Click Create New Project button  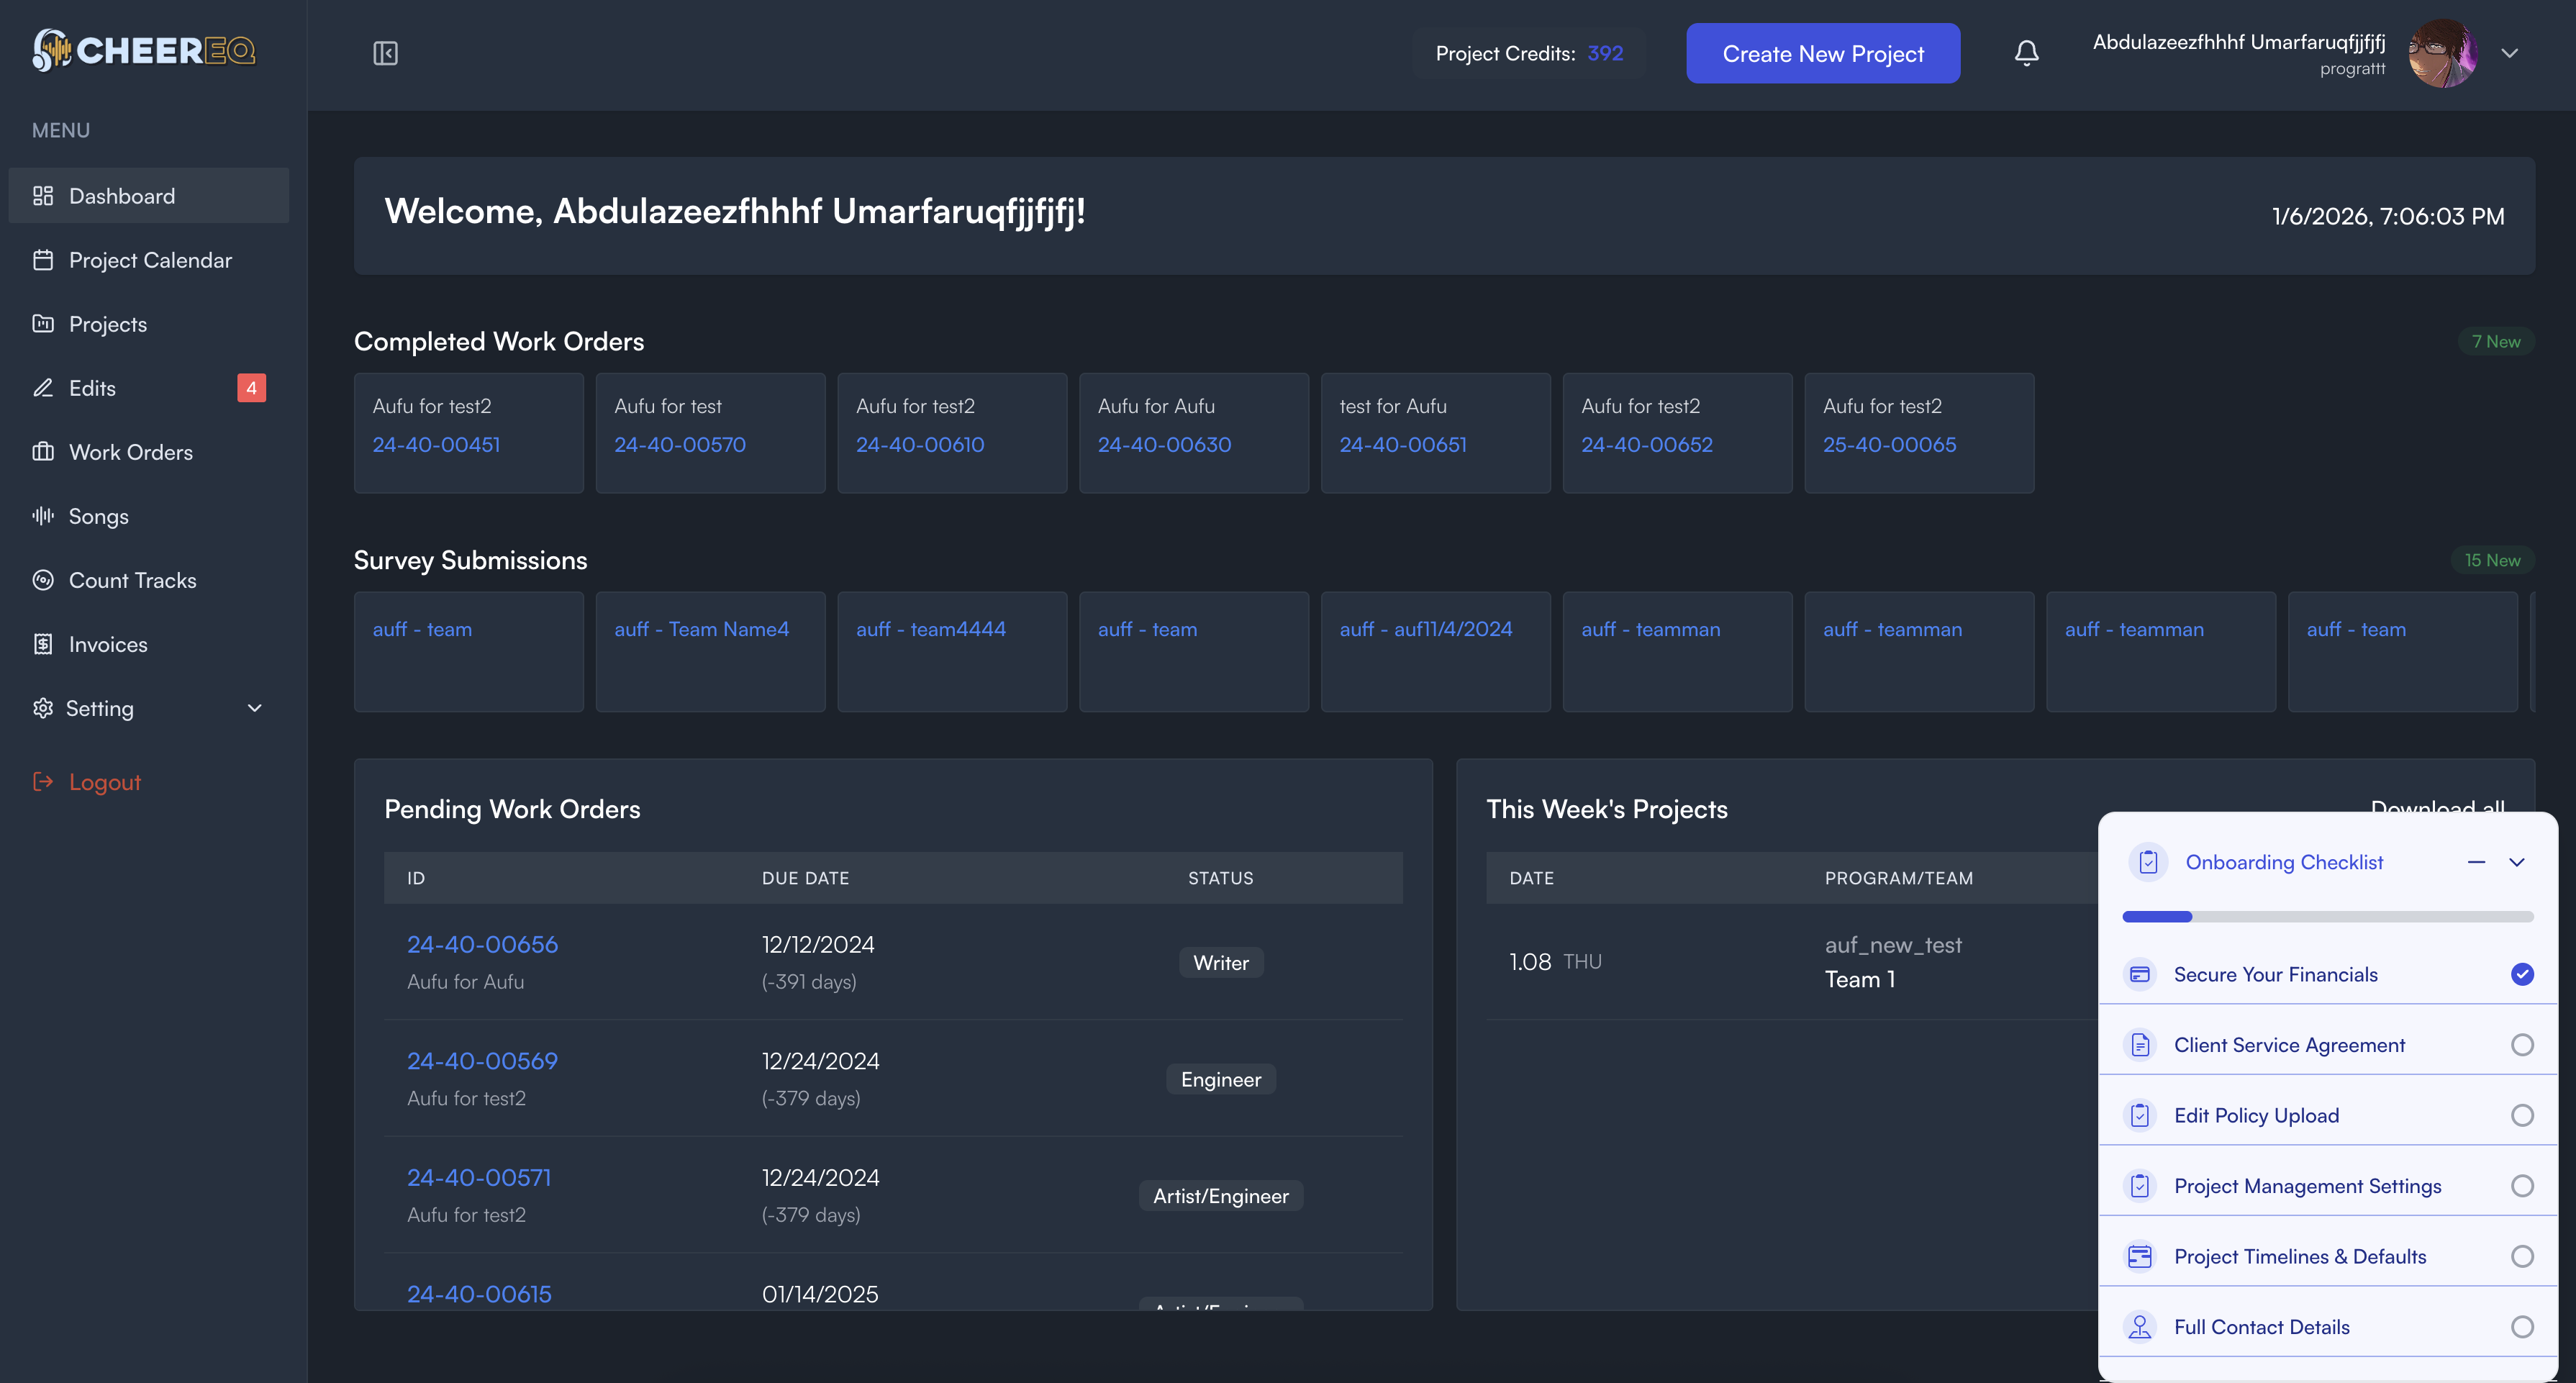[x=1822, y=54]
